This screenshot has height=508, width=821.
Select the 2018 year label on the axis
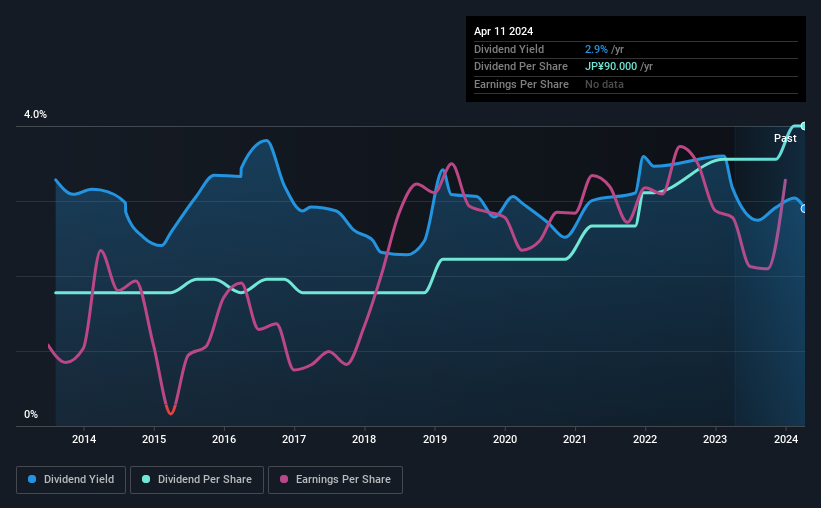point(364,439)
